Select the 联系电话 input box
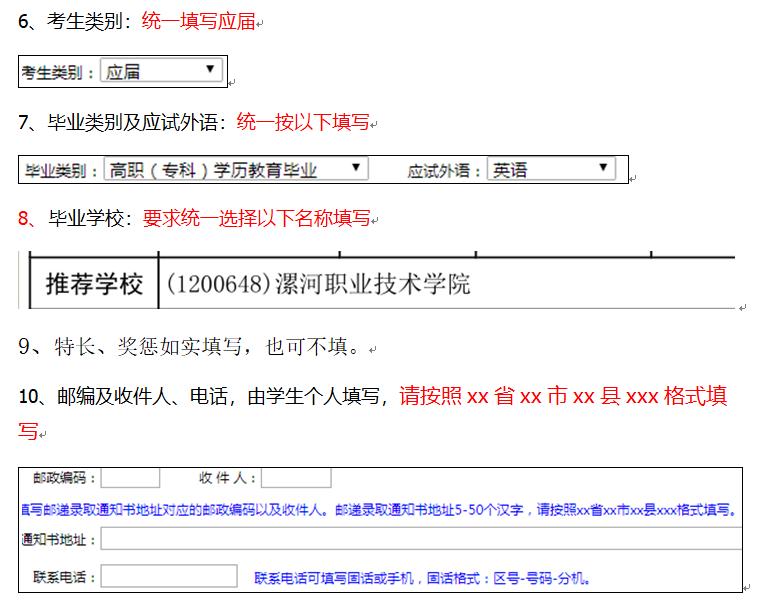This screenshot has width=772, height=608. 154,577
